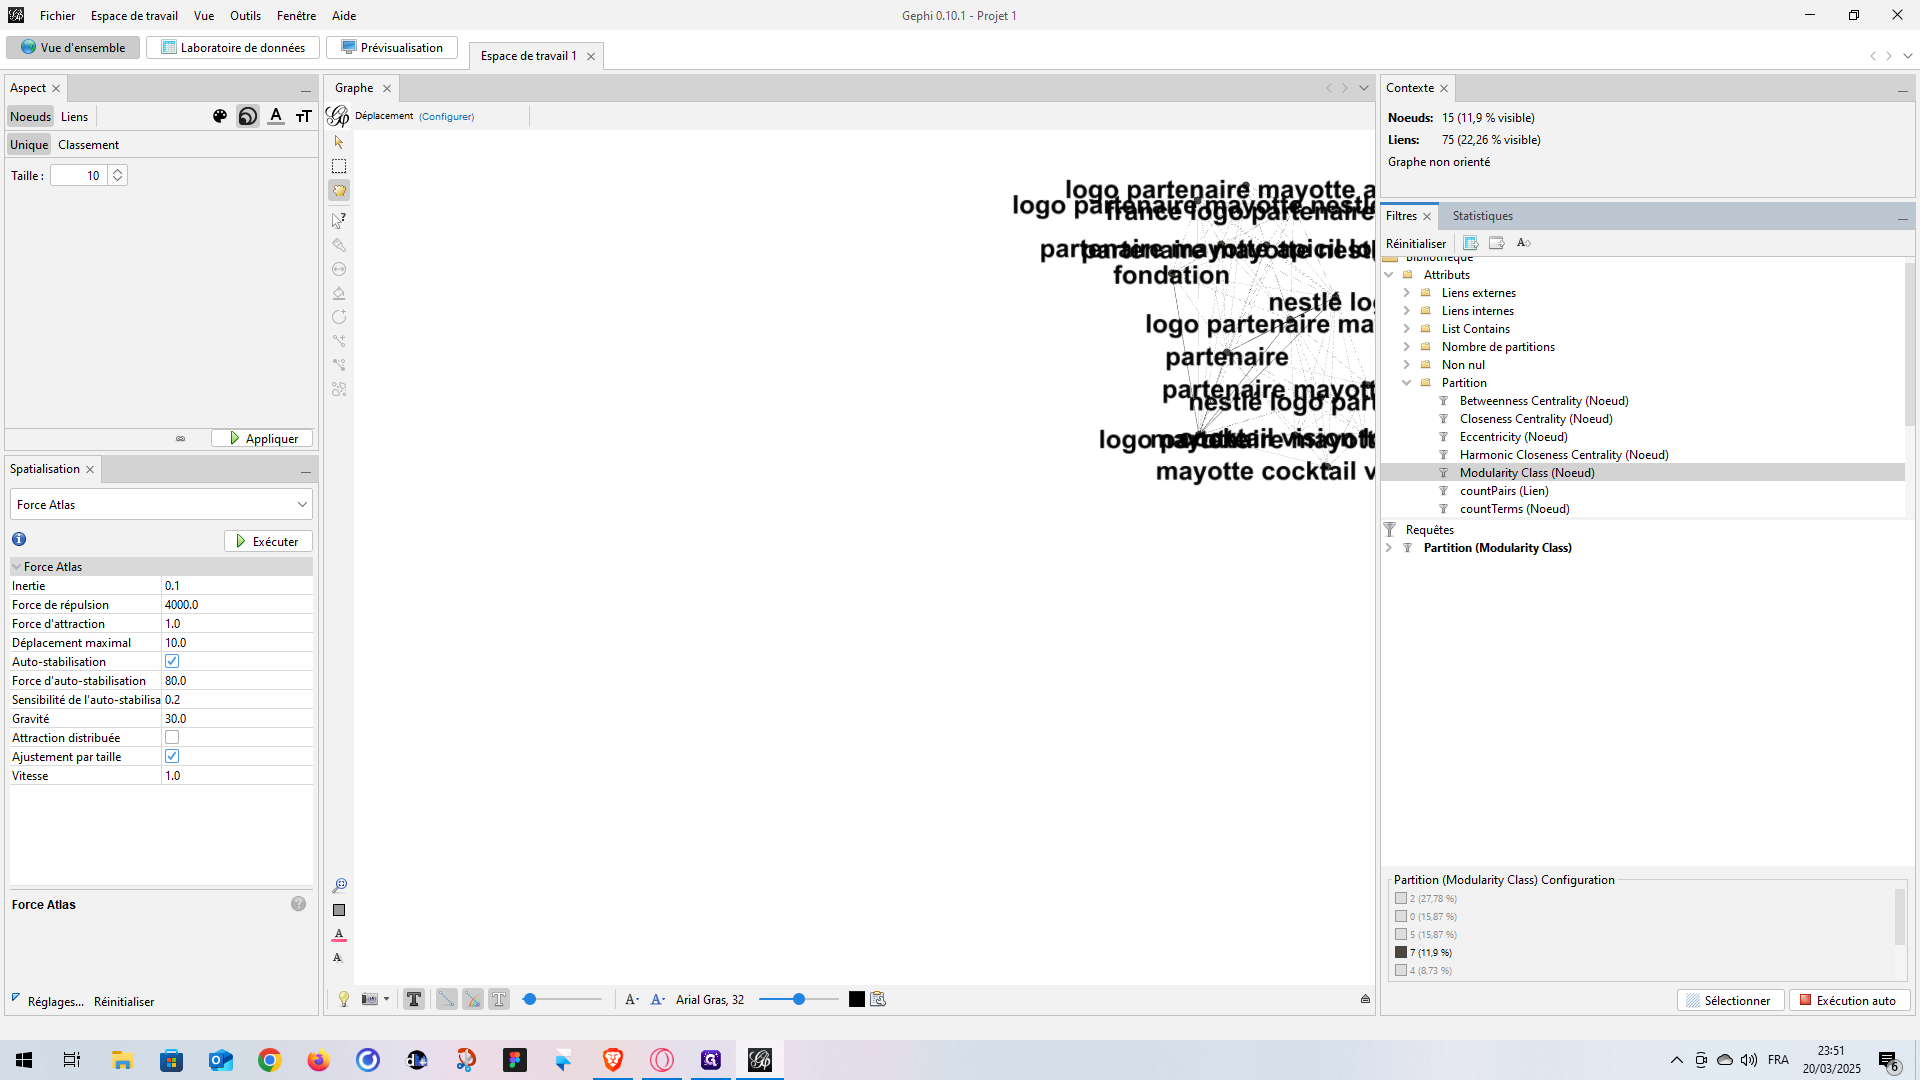Open the Fichier menu

click(58, 15)
